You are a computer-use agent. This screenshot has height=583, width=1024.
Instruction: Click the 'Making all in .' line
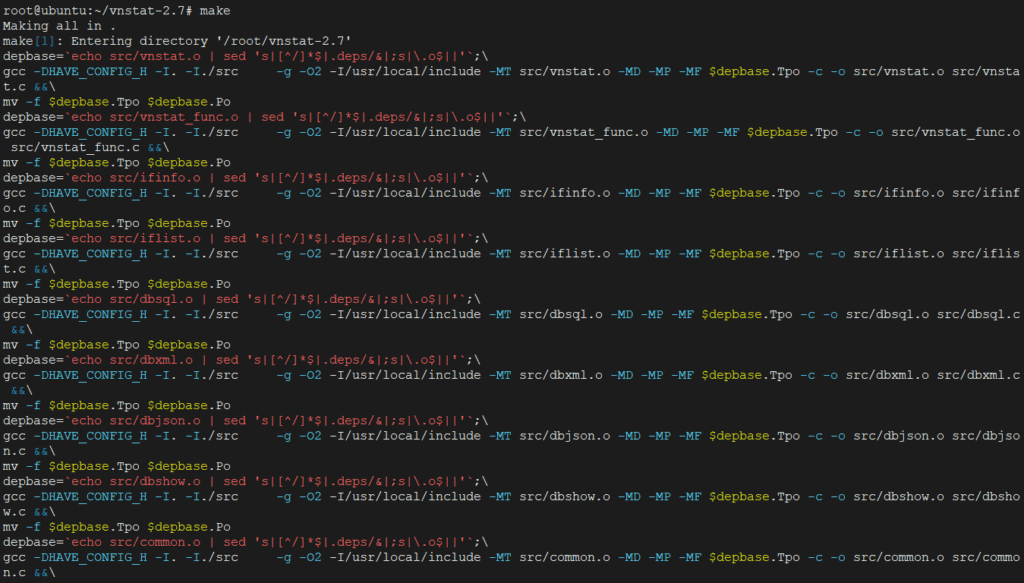tap(59, 26)
